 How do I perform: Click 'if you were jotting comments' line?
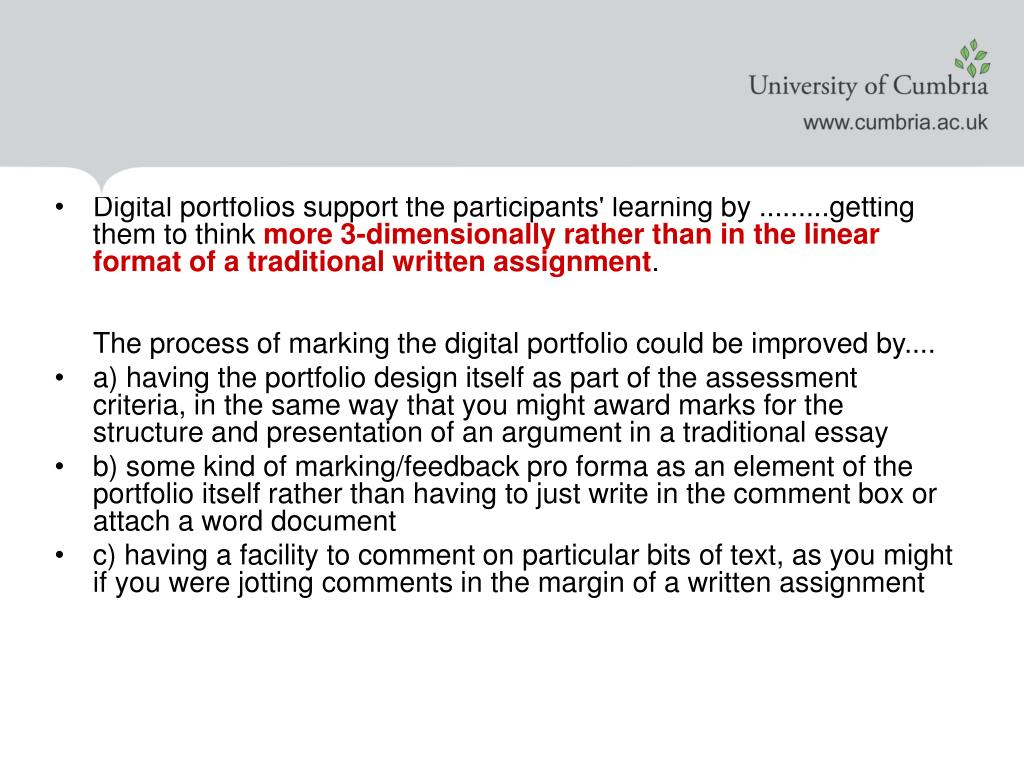[509, 583]
